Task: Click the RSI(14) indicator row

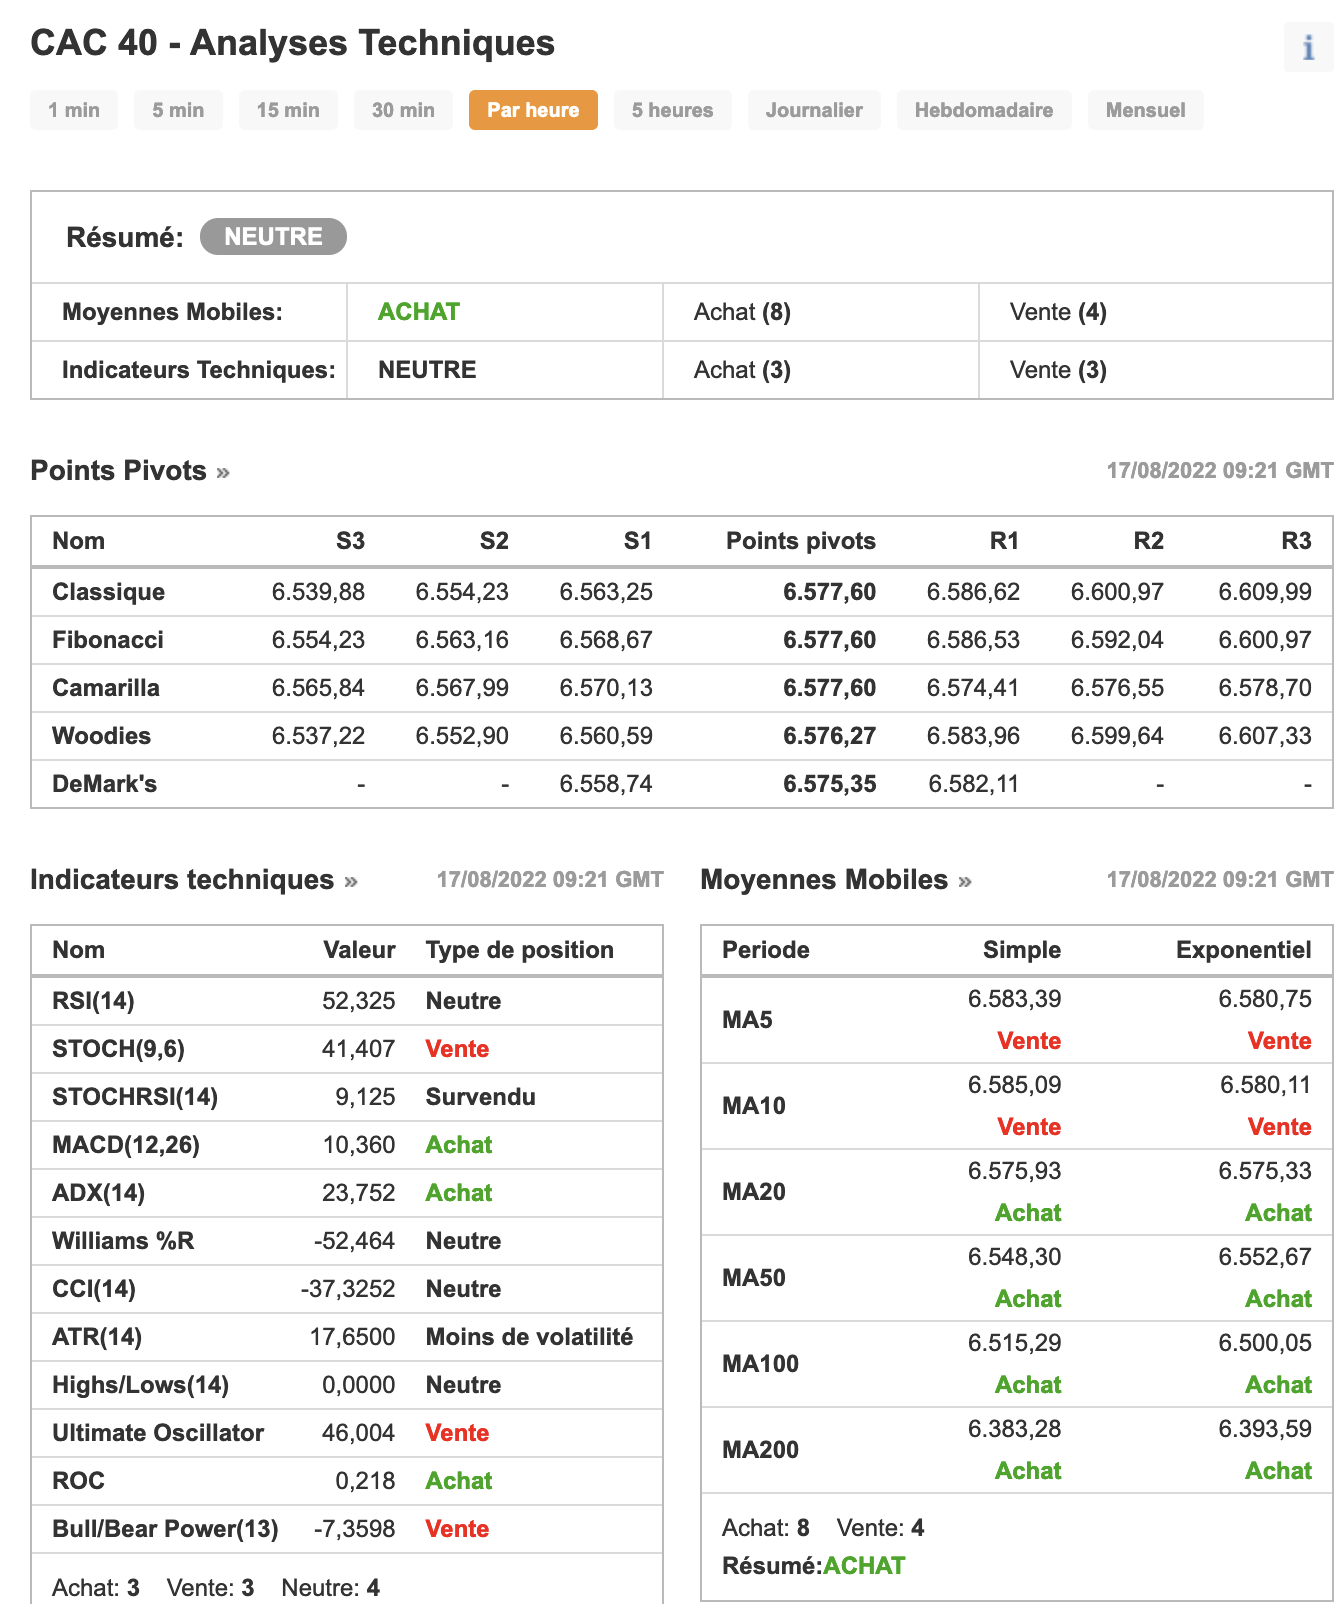Action: tap(93, 1001)
